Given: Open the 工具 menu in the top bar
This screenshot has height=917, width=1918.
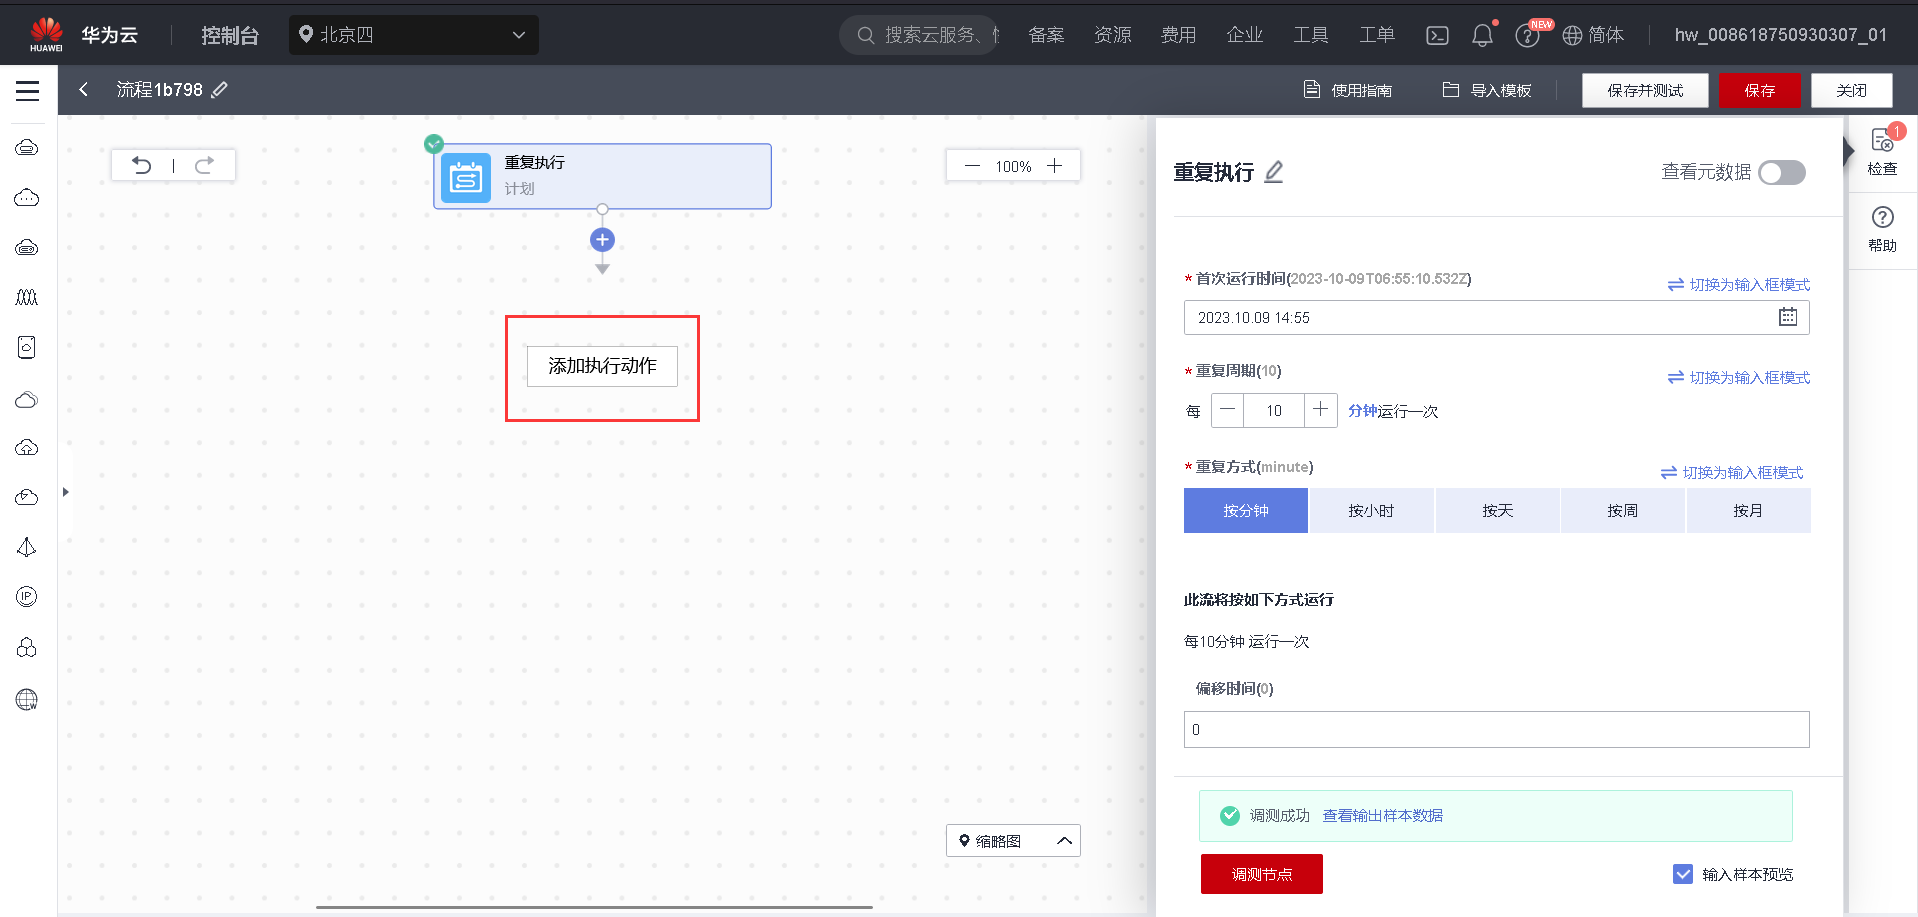Looking at the screenshot, I should pos(1310,34).
